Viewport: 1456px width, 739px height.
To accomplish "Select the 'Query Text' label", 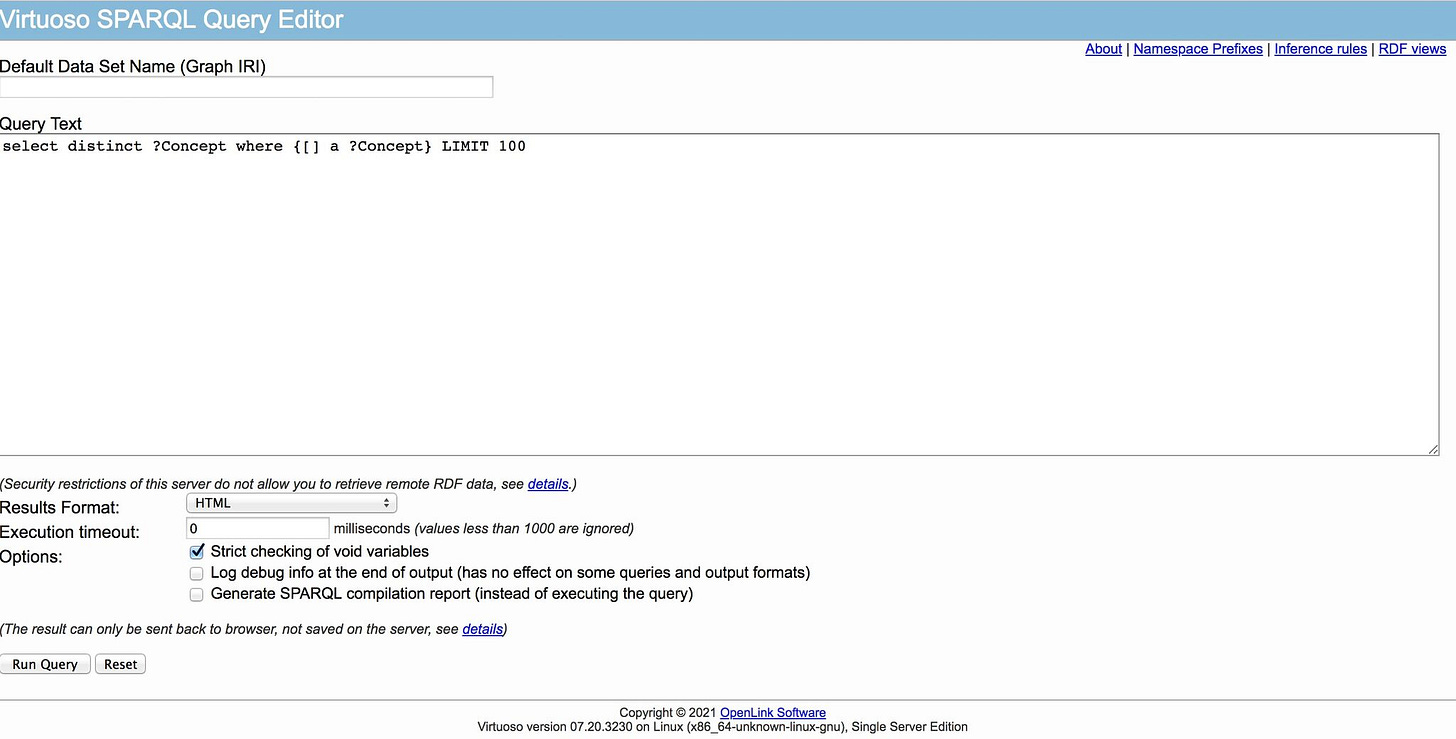I will coord(41,124).
